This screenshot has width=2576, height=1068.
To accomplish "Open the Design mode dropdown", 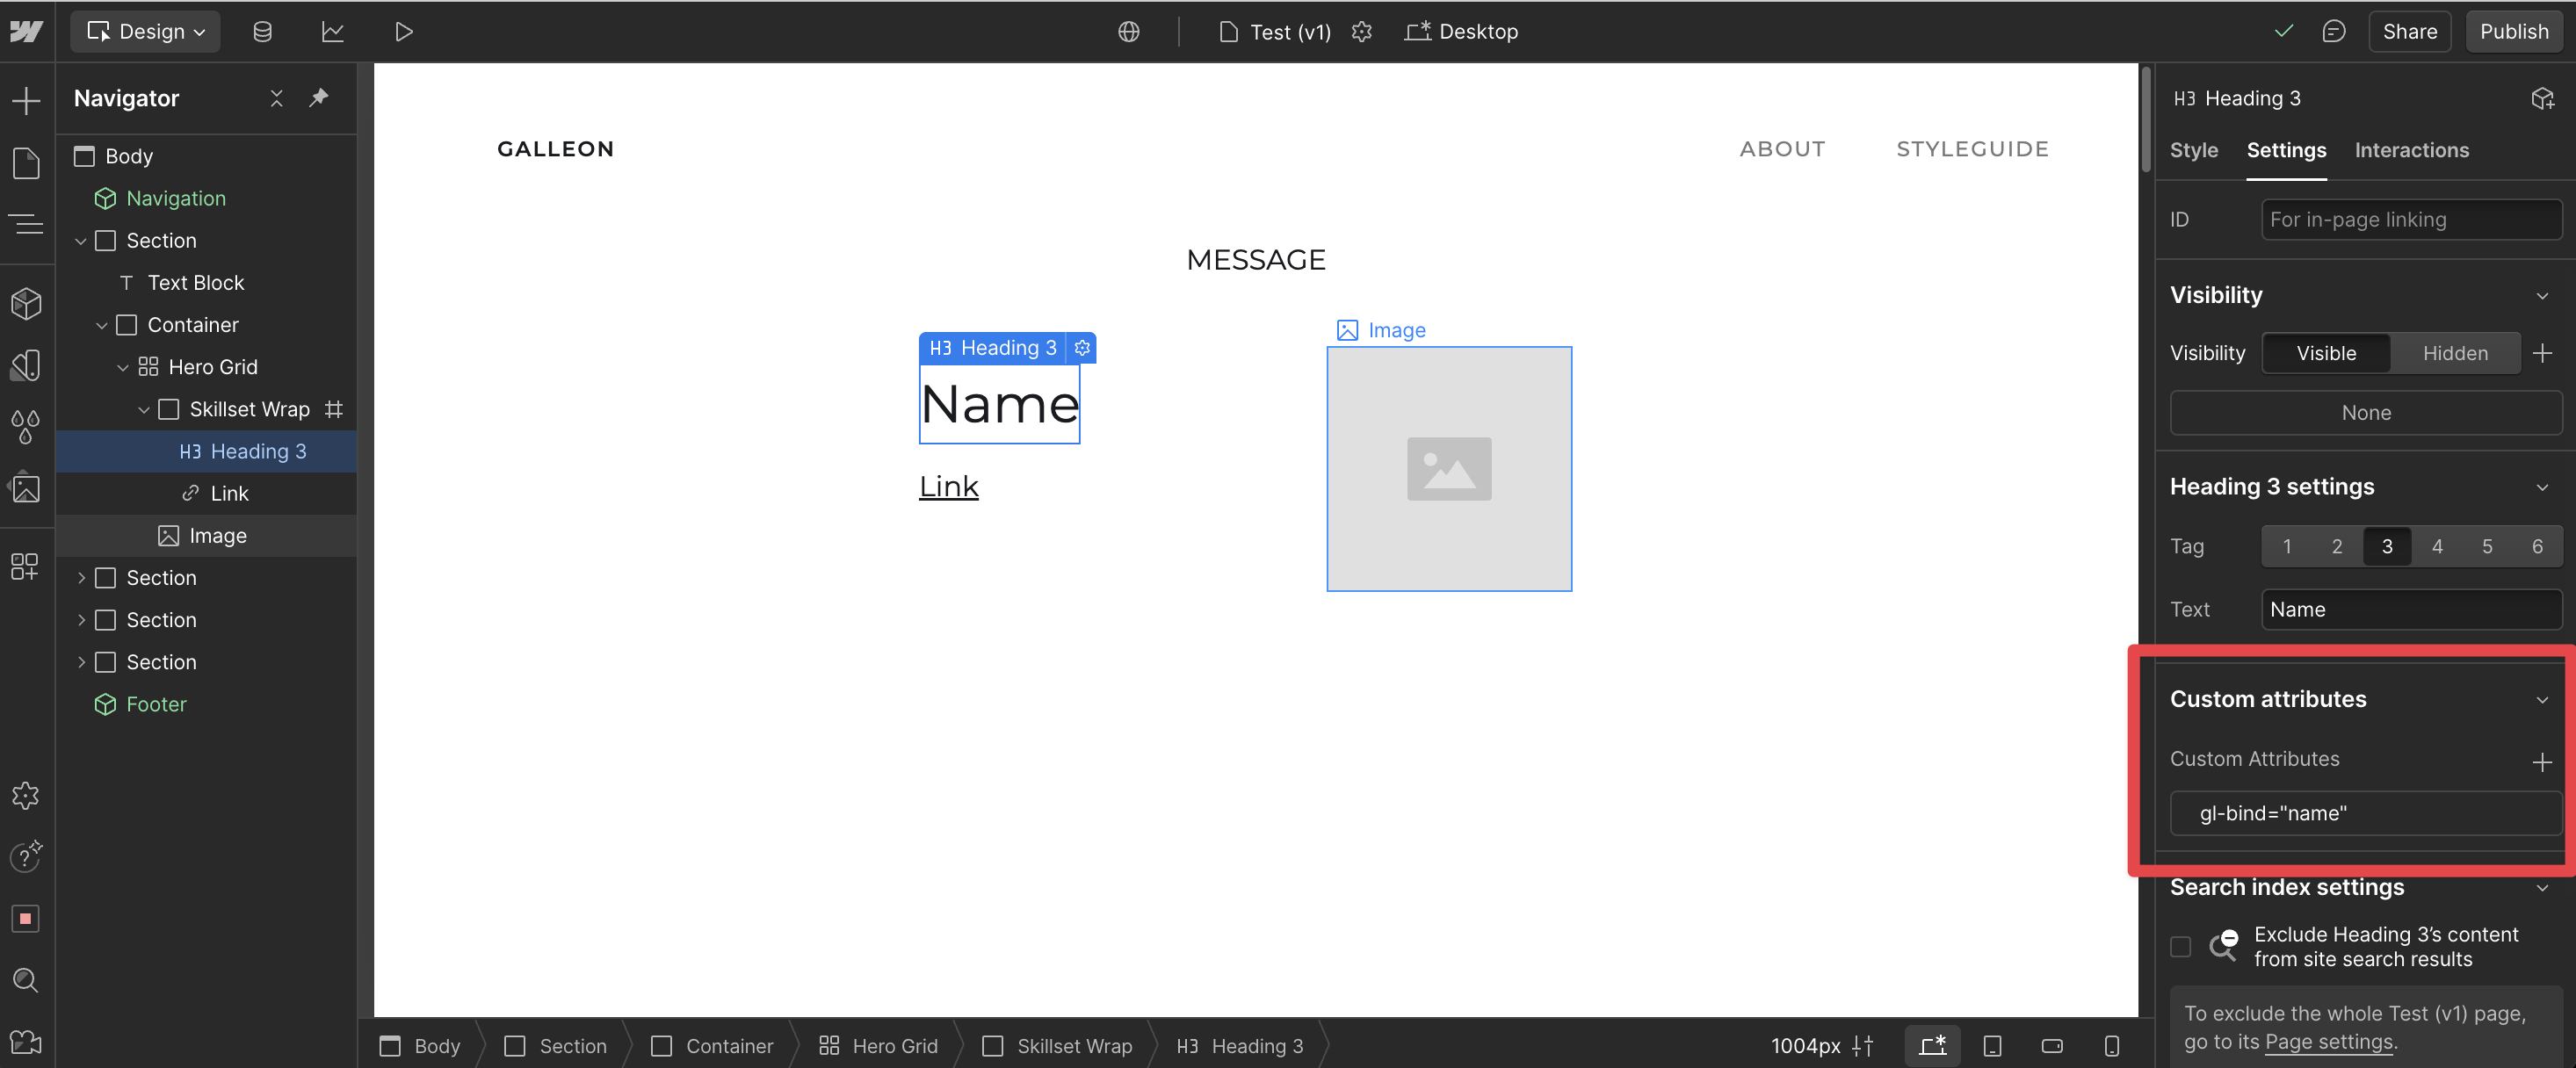I will [x=146, y=32].
